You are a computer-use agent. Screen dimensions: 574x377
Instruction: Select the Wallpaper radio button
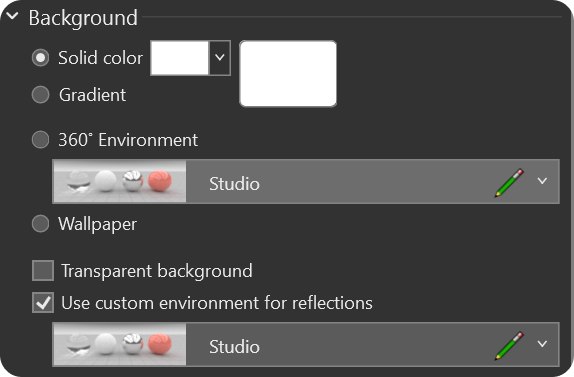coord(40,224)
